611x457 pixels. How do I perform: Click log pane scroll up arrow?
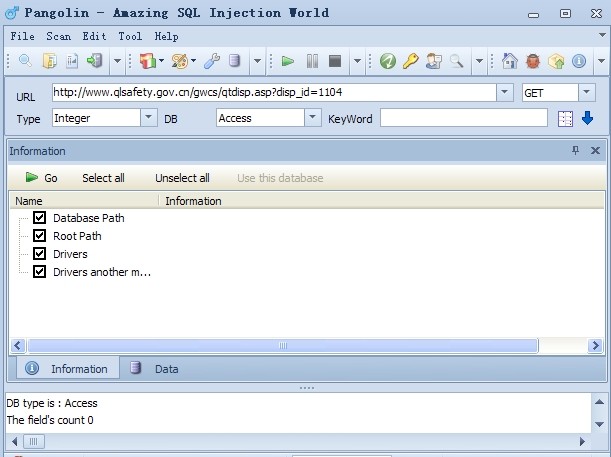pos(600,401)
